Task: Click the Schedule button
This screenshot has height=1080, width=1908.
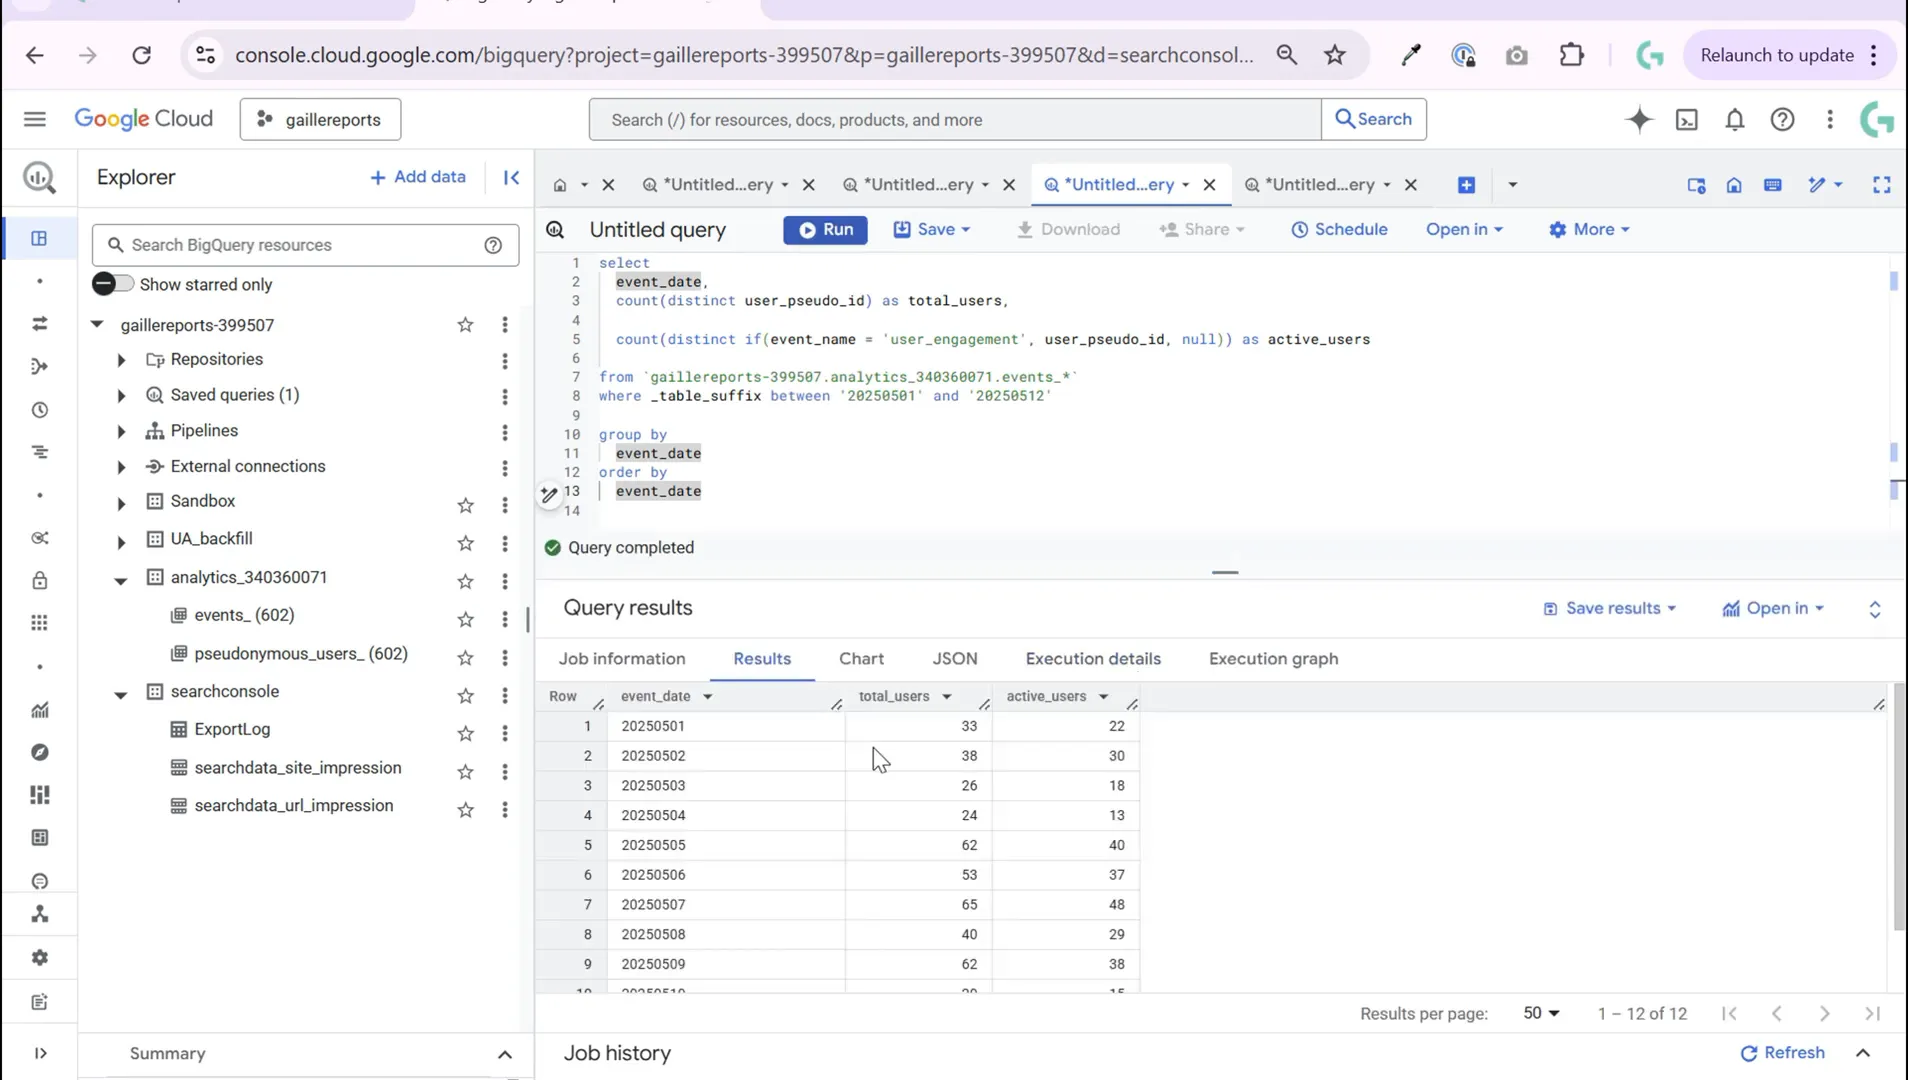Action: point(1339,229)
